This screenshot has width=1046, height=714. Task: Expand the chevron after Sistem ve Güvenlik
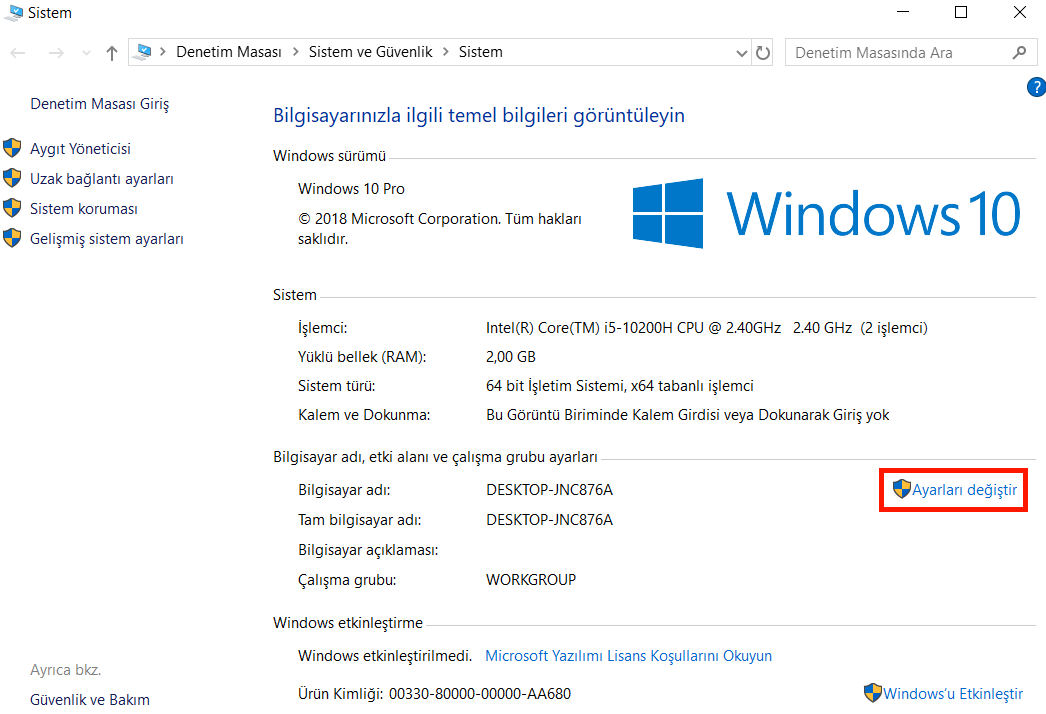click(x=446, y=51)
